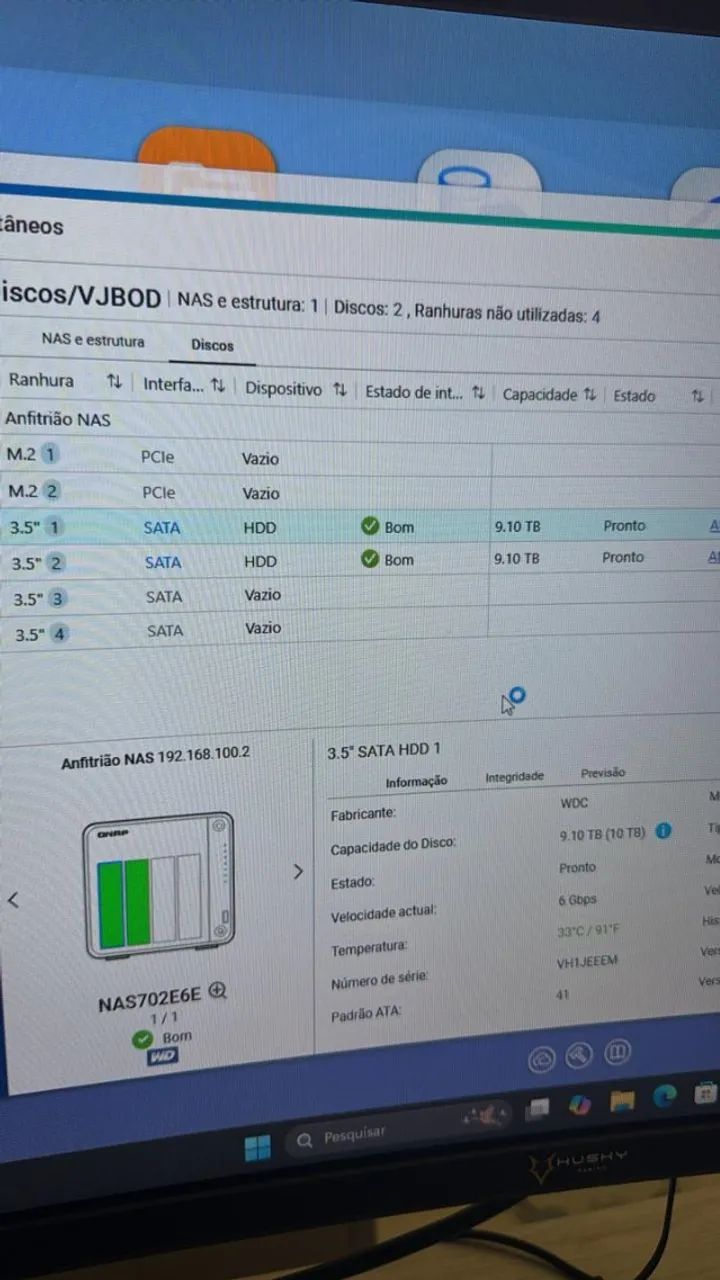Select the M.2 slot 2 row
Viewport: 720px width, 1280px height.
pos(360,492)
